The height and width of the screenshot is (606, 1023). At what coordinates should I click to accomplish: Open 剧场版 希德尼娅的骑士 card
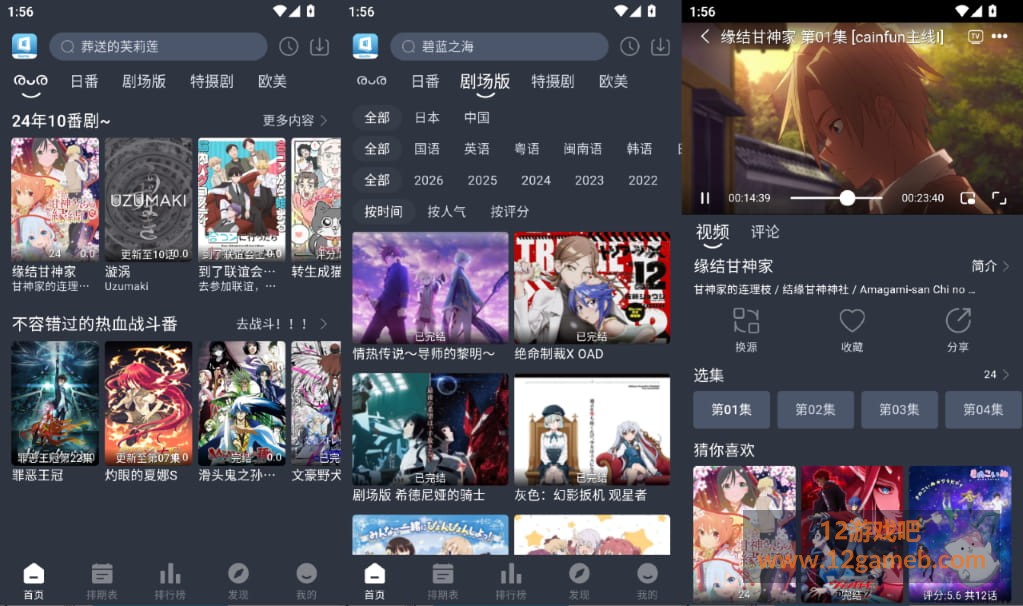pos(430,429)
